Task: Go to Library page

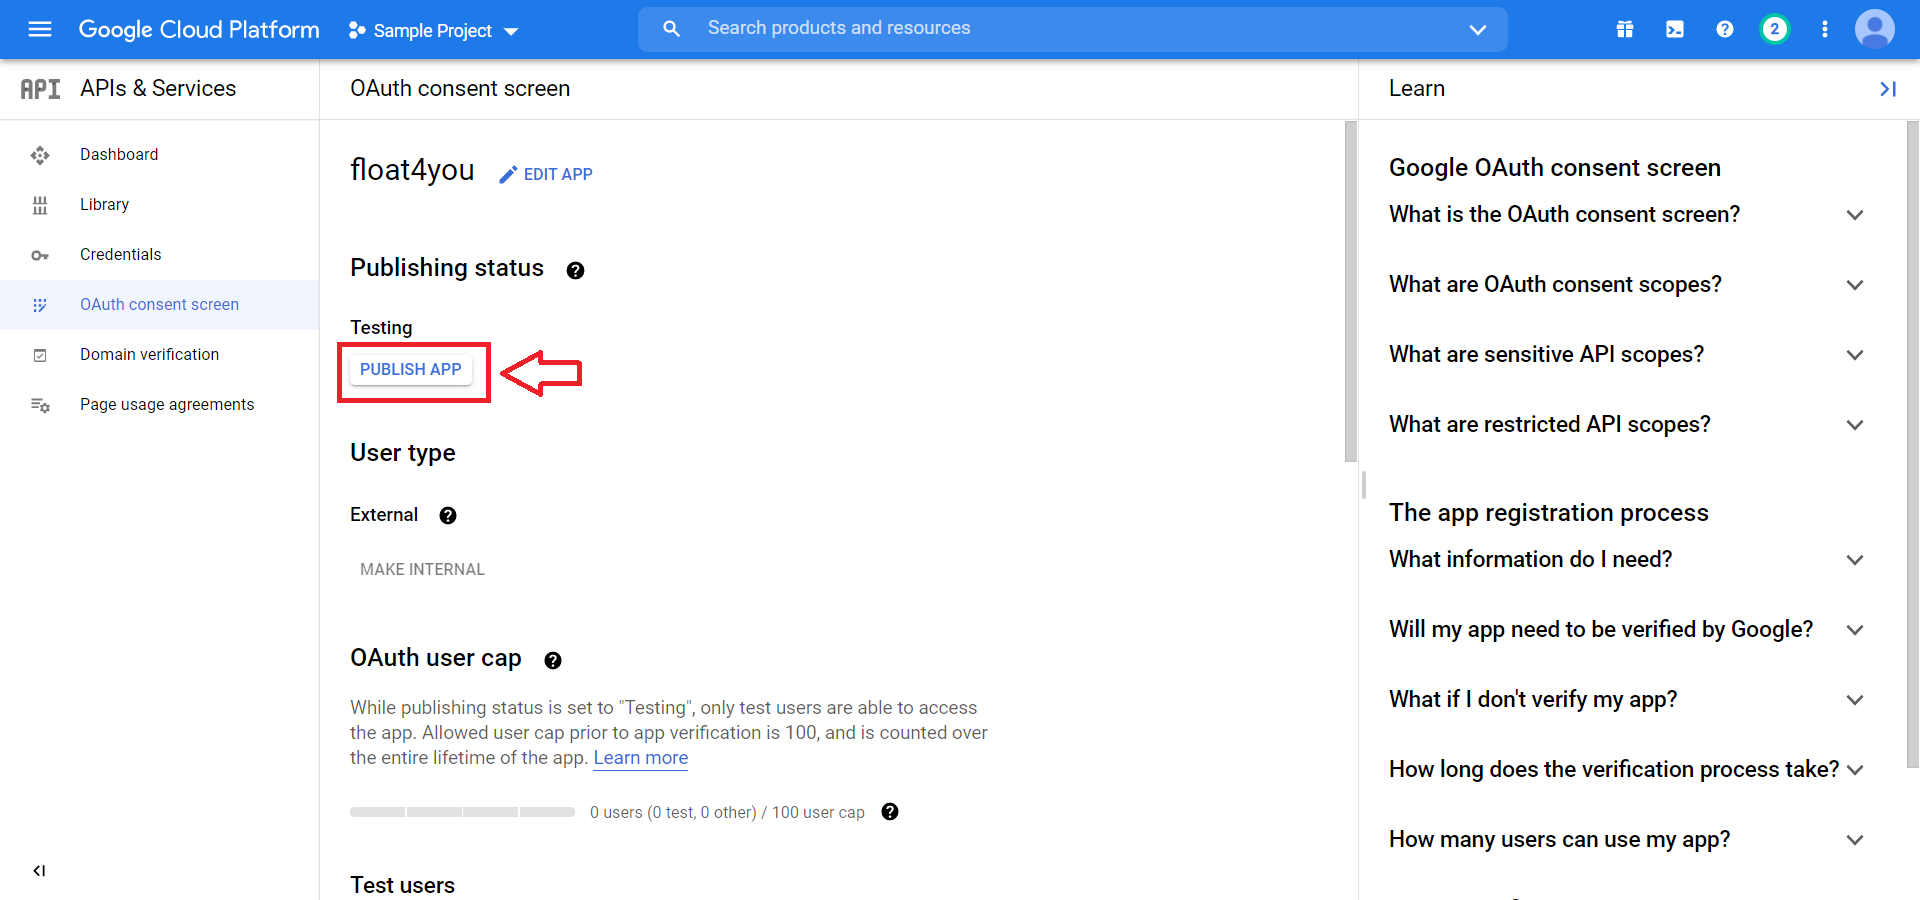Action: tap(104, 204)
